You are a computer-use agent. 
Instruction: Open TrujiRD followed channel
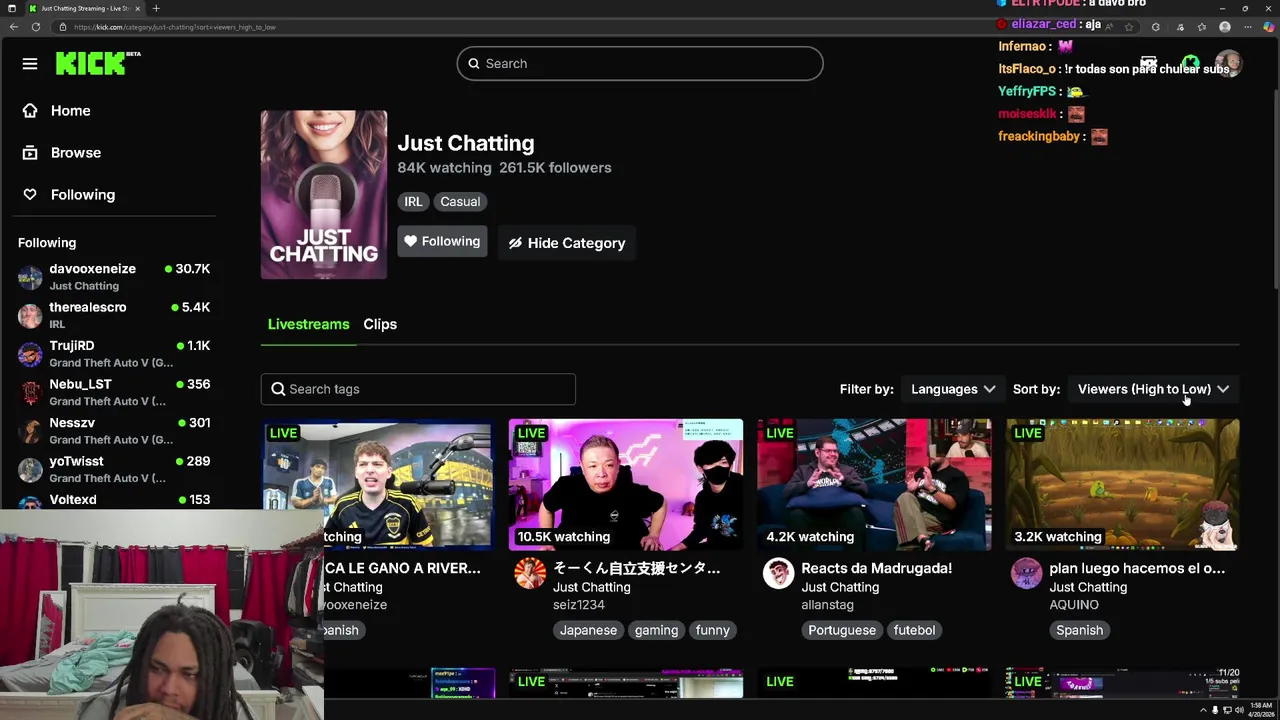[115, 354]
